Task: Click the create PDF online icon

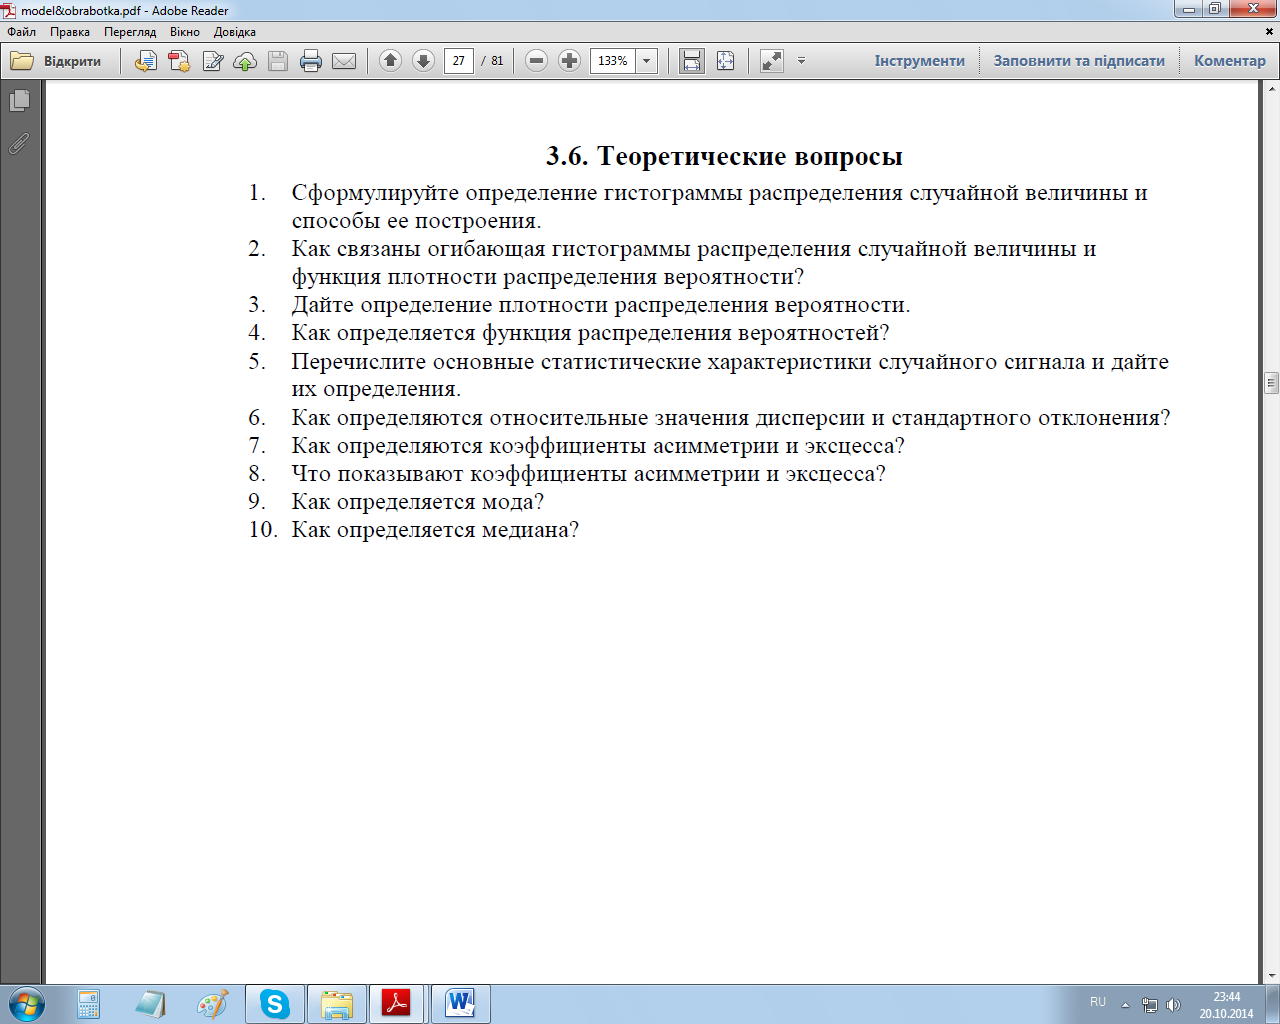Action: tap(179, 61)
